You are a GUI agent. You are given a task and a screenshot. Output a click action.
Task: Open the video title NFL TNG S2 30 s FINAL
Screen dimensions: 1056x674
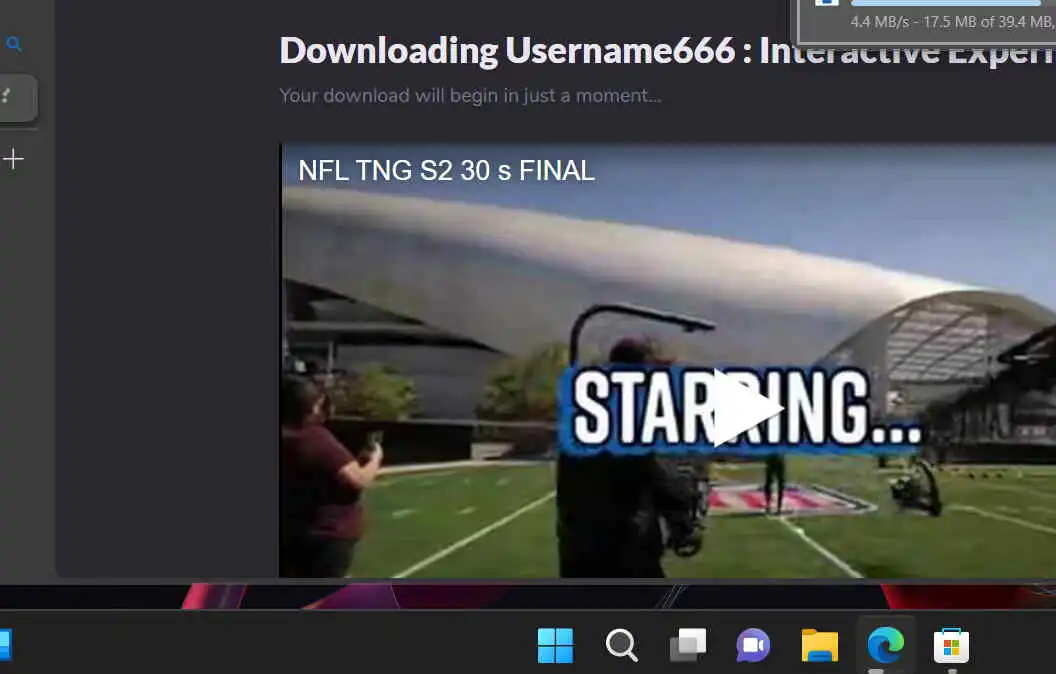click(x=447, y=170)
